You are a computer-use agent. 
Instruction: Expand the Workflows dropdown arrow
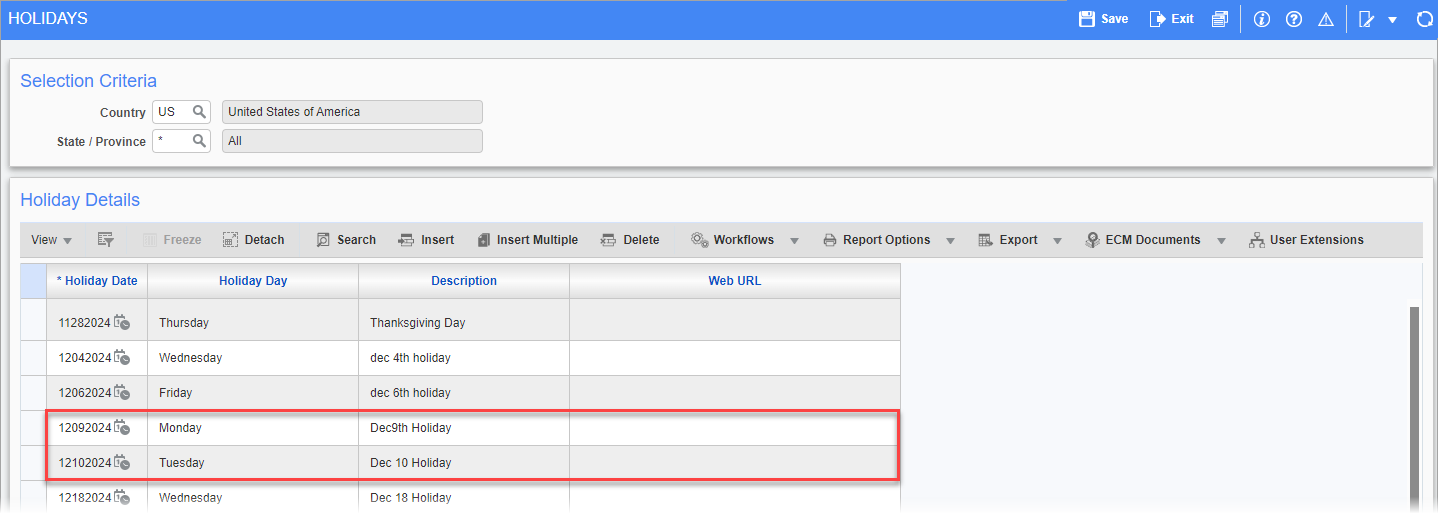pos(795,241)
